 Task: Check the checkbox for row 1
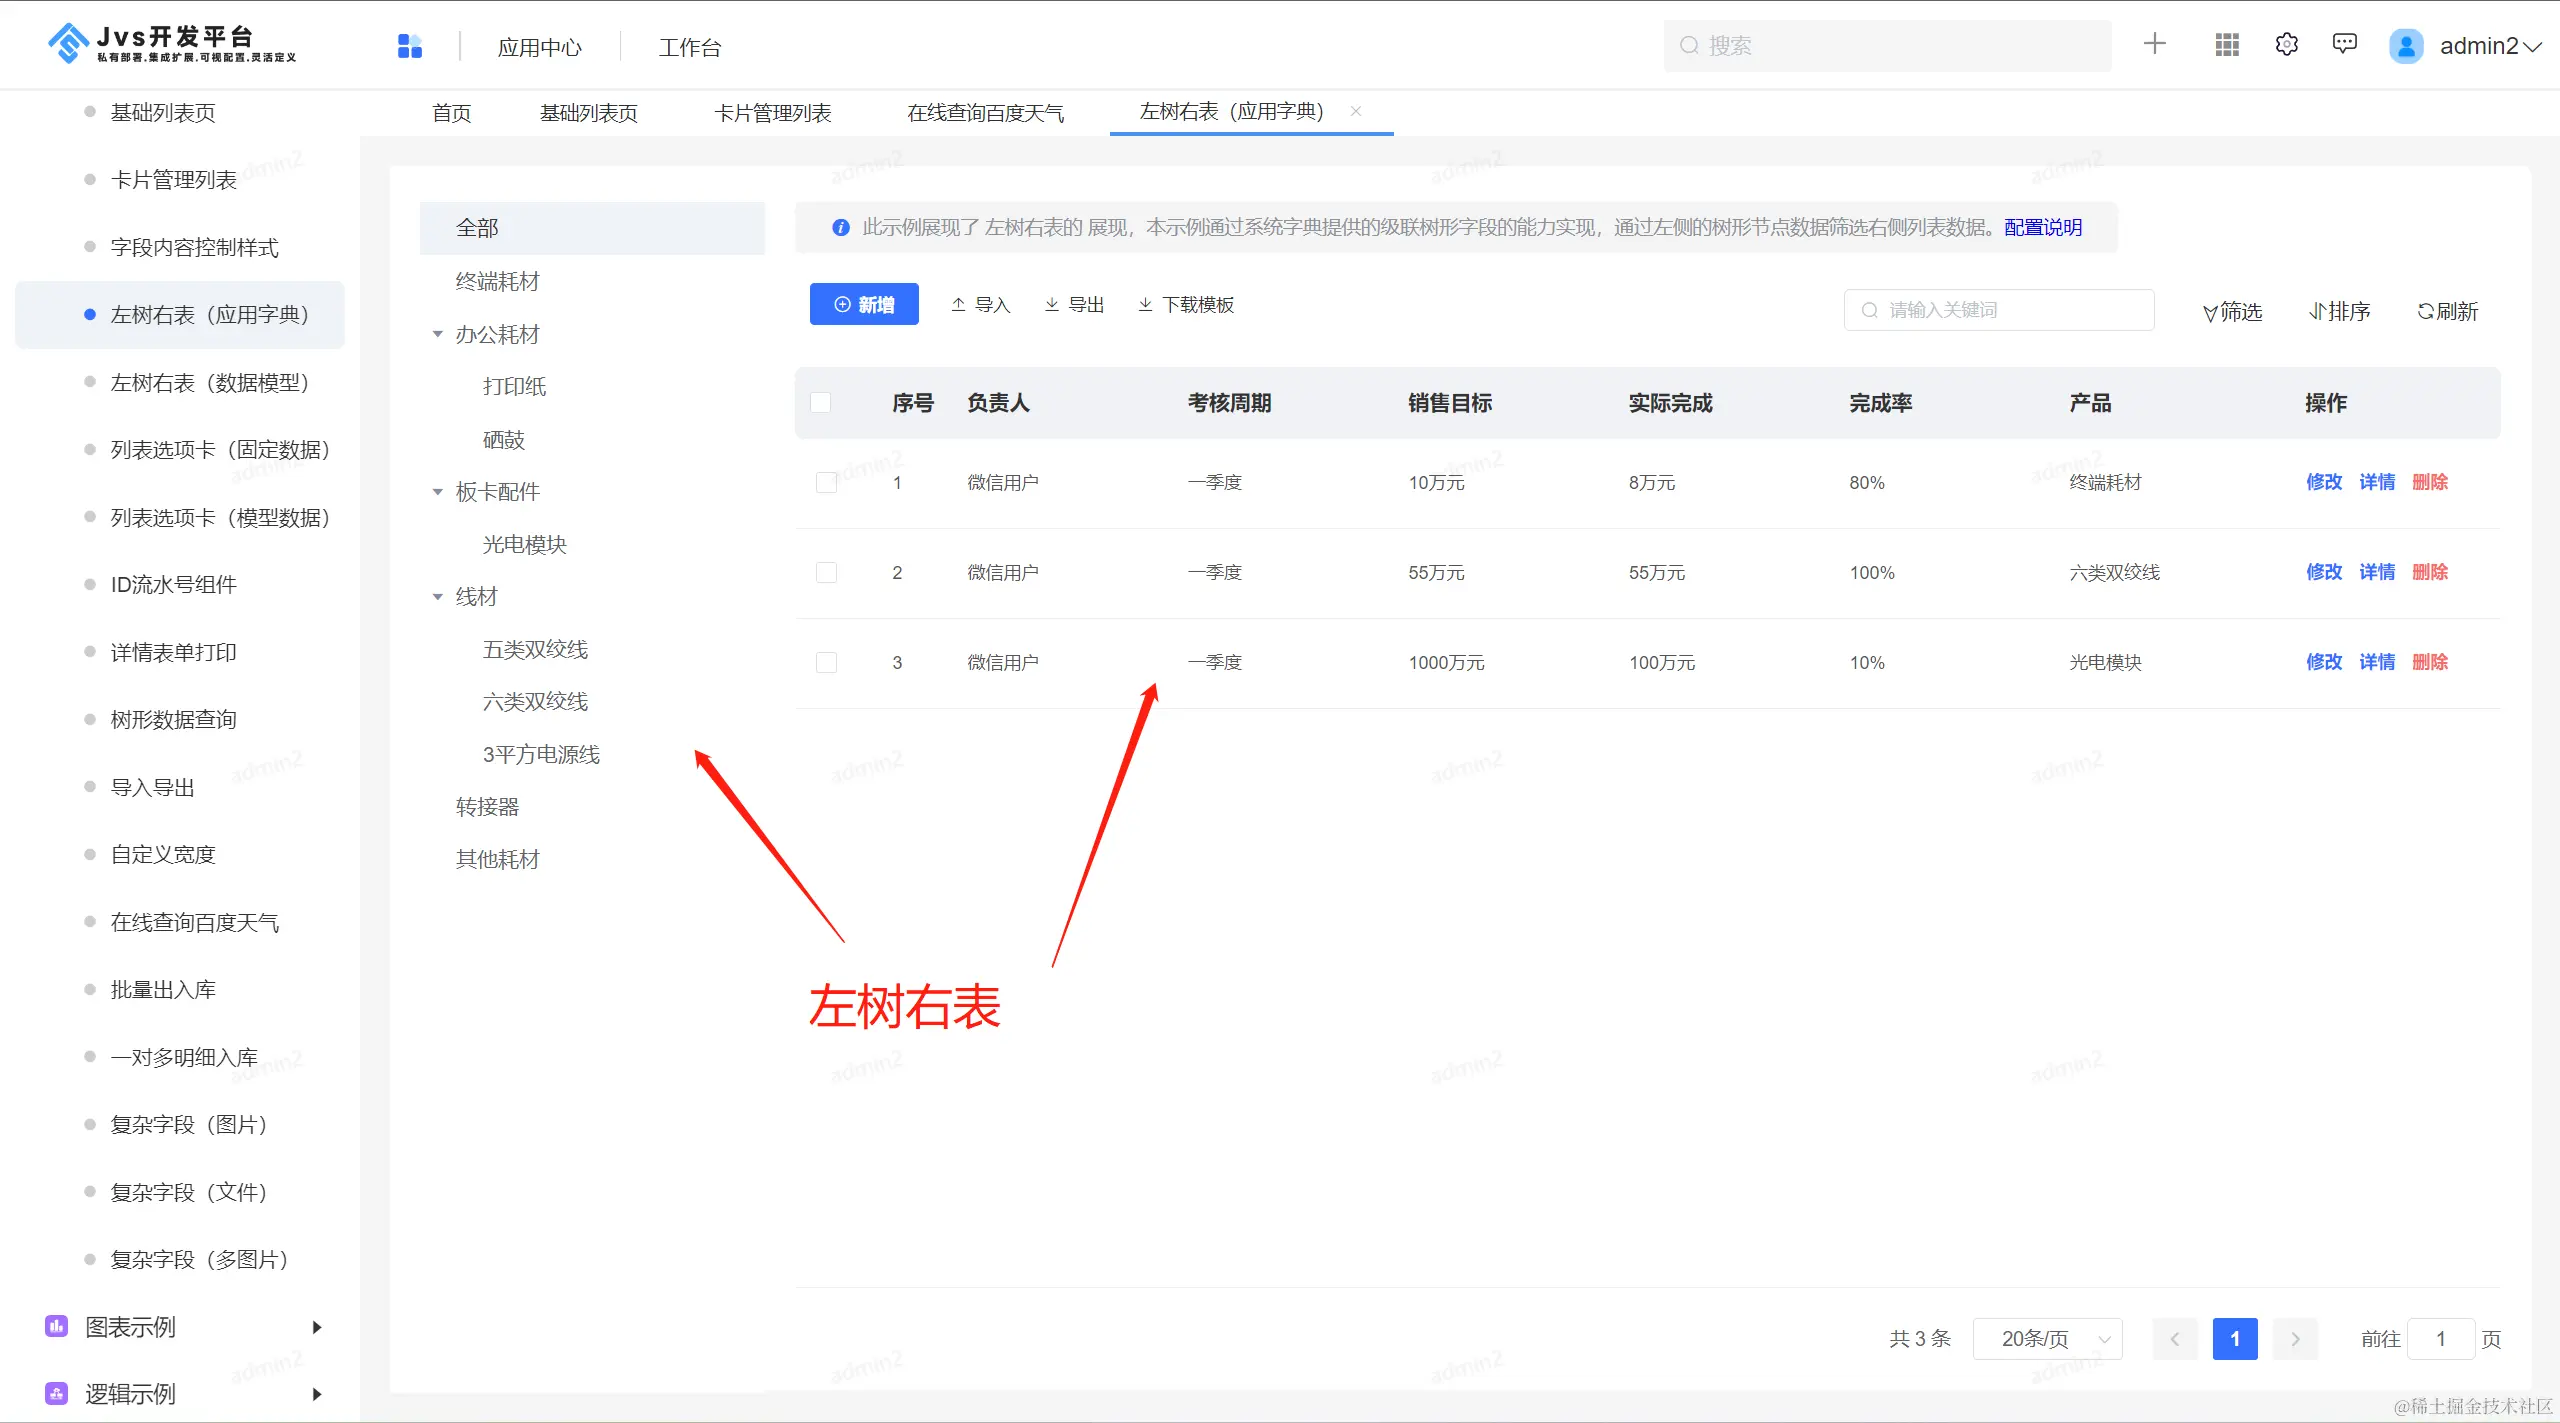point(827,483)
